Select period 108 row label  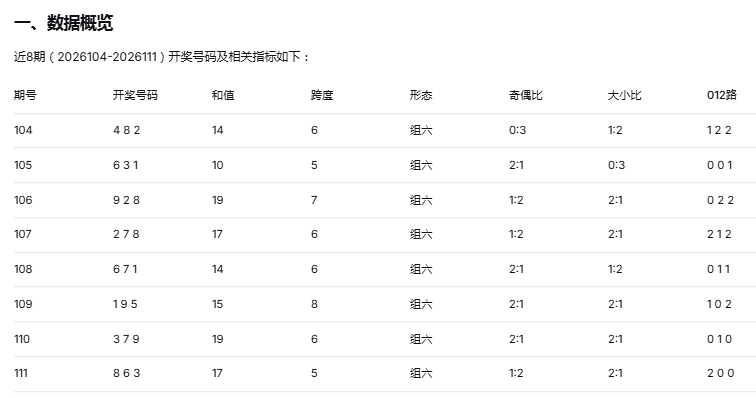[23, 269]
